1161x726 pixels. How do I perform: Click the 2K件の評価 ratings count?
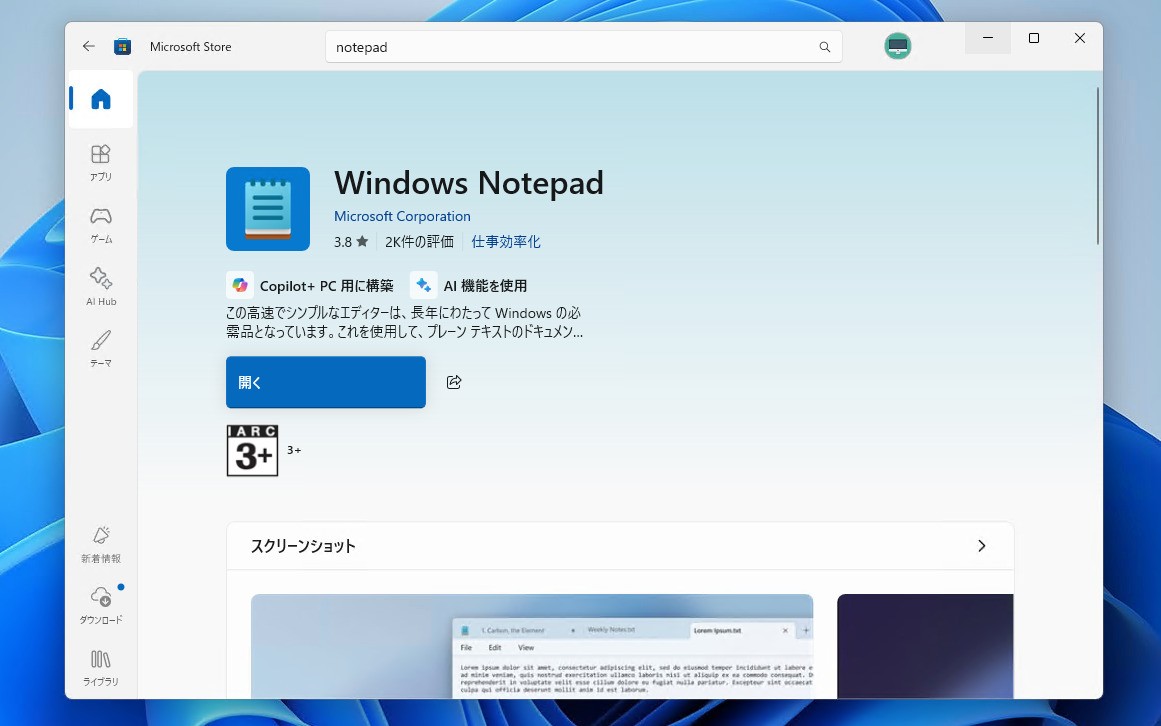(419, 242)
